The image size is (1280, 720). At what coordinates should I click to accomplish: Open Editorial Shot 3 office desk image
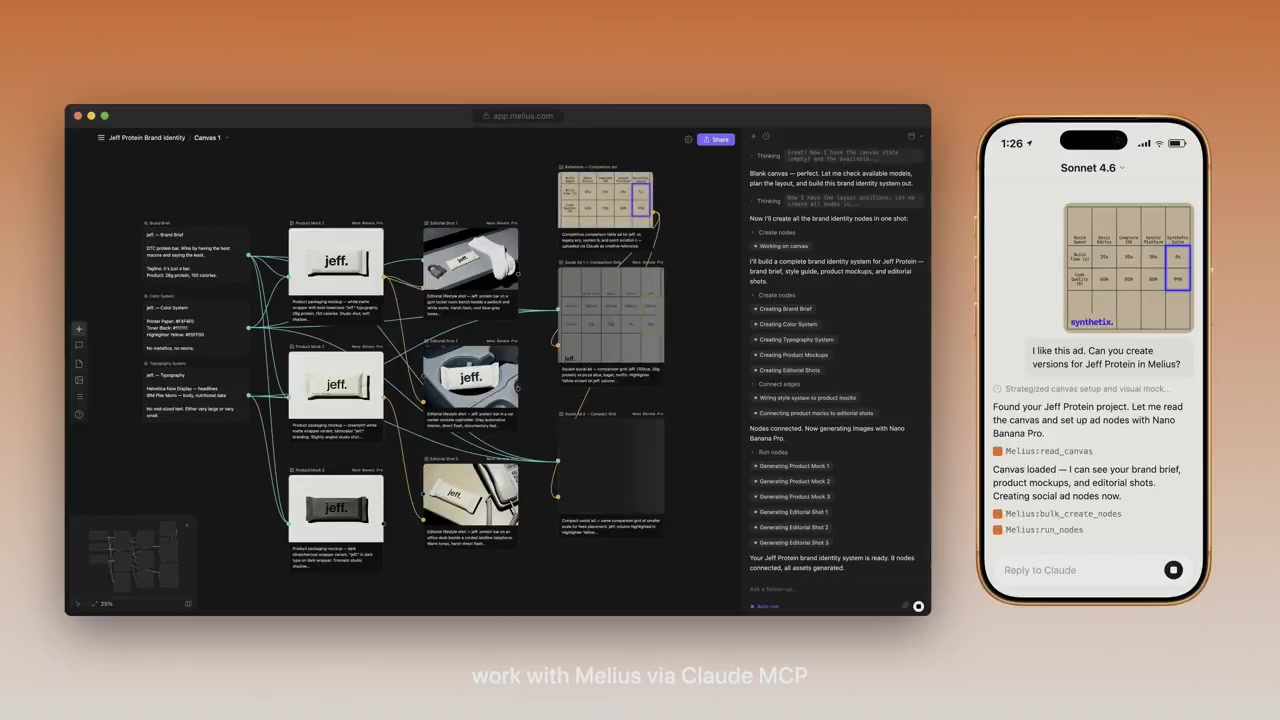pyautogui.click(x=471, y=496)
